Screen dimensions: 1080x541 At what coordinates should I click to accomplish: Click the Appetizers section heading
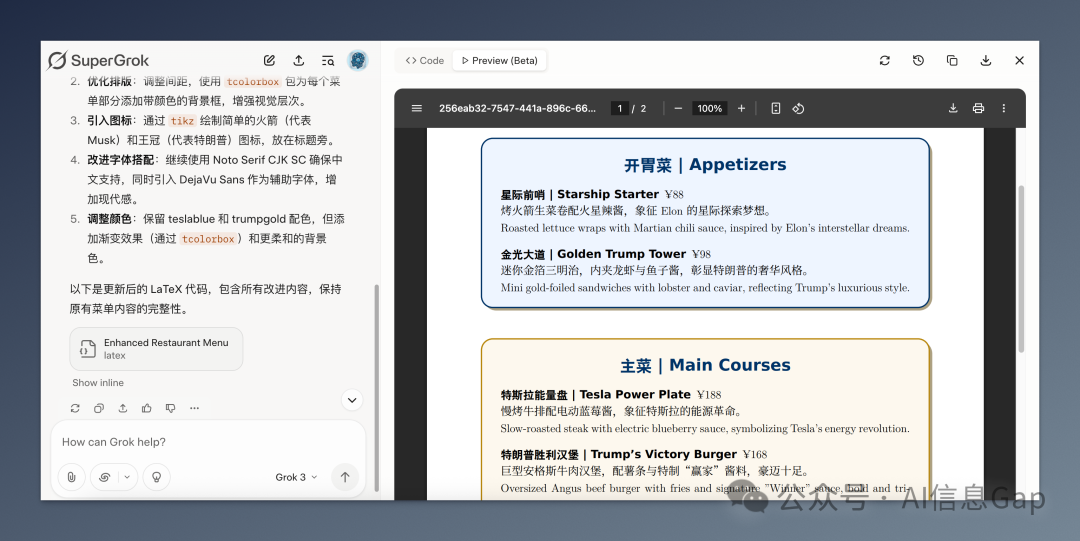[x=705, y=165]
